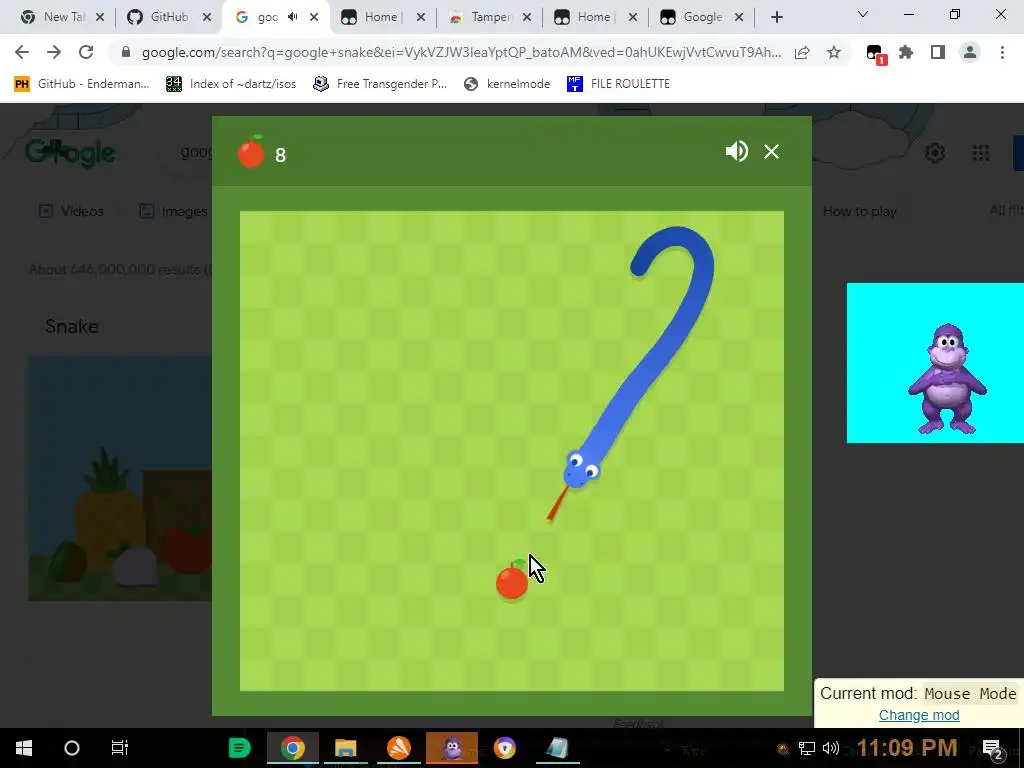Close the GitHub tab
1024x768 pixels.
(207, 17)
